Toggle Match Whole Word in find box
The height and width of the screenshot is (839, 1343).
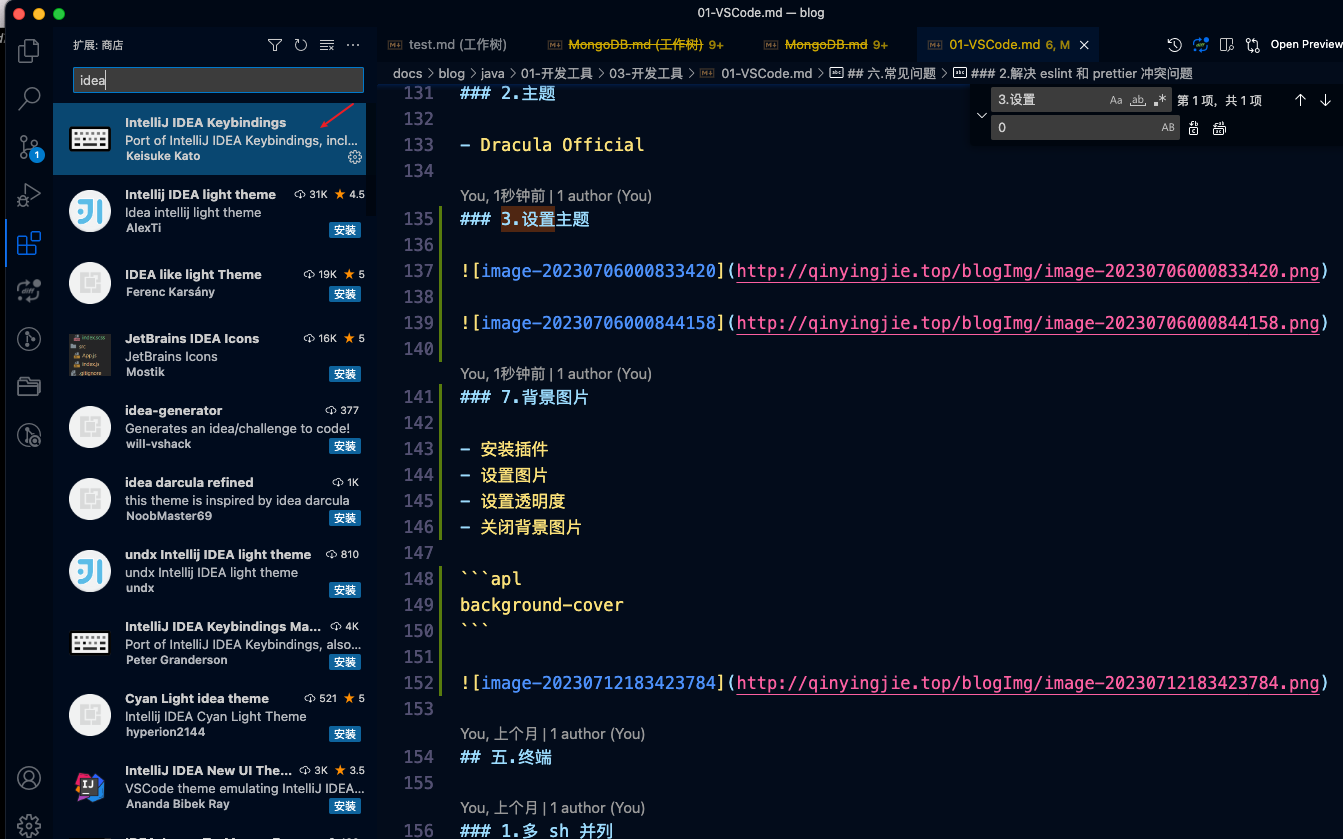[x=1138, y=100]
